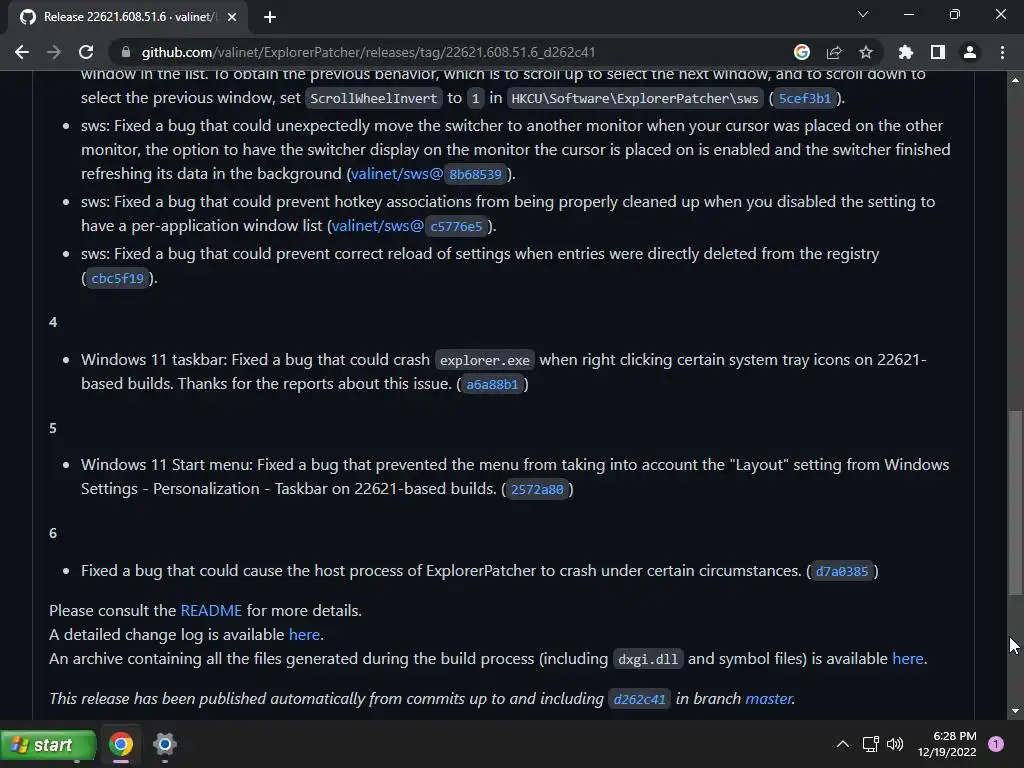This screenshot has height=768, width=1024.
Task: Open the Start menu button
Action: pos(48,745)
